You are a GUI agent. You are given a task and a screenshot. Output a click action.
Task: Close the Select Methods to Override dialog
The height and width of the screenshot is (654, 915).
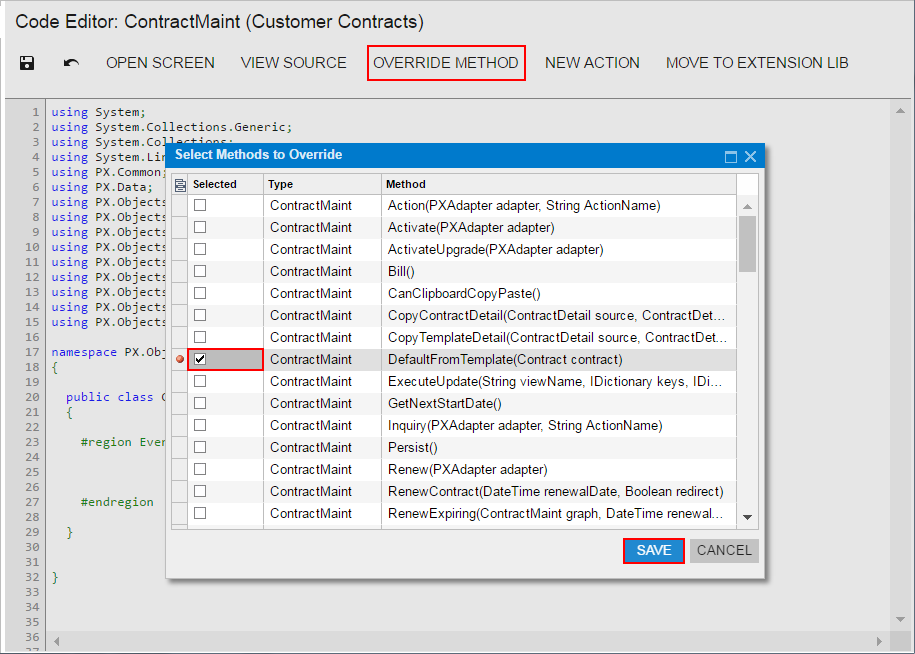[750, 156]
